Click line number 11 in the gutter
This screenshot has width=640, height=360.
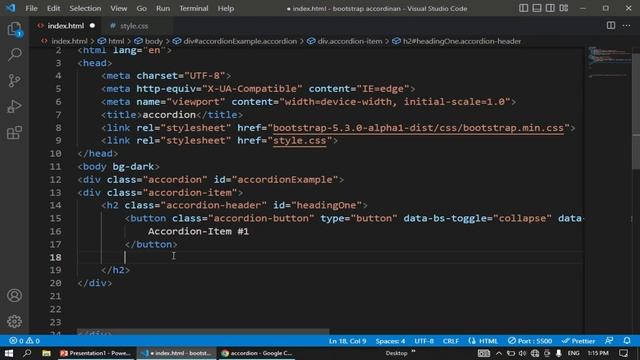56,167
